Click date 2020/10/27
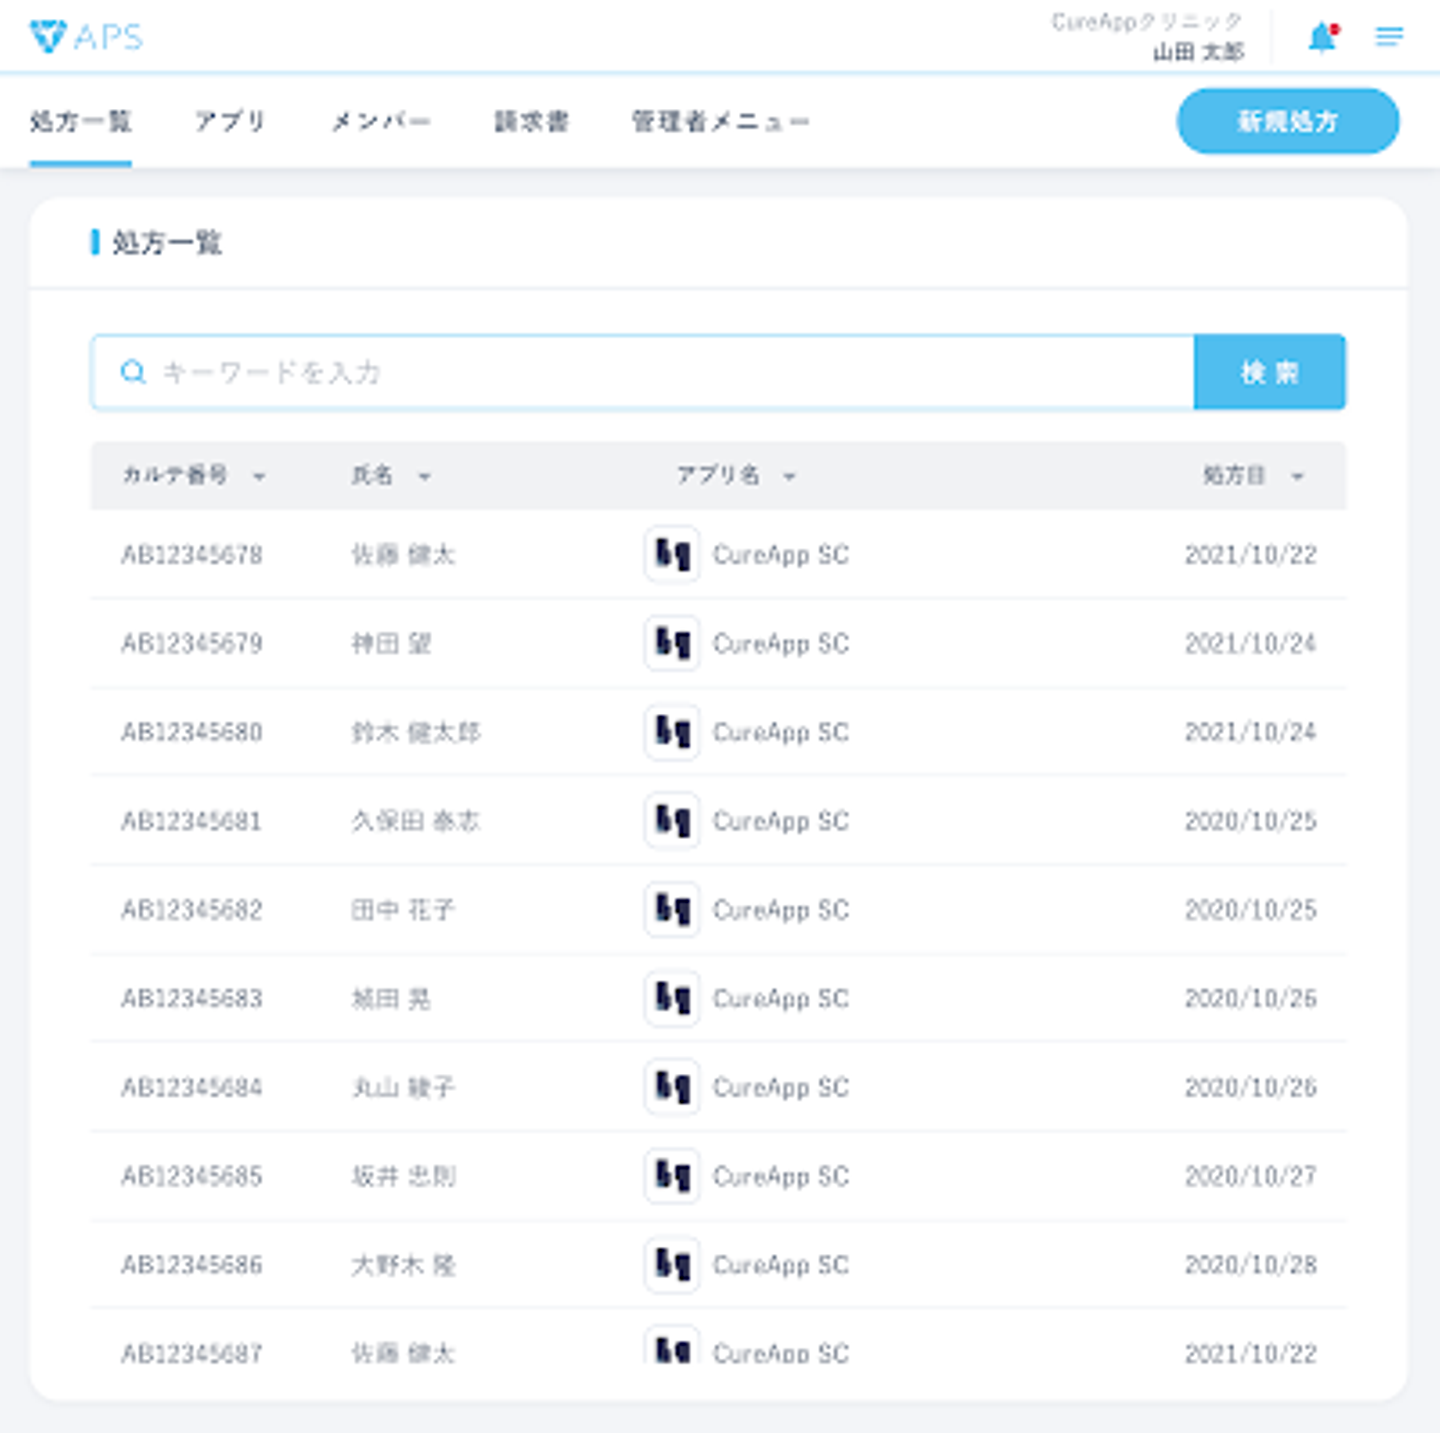 [x=1251, y=1177]
